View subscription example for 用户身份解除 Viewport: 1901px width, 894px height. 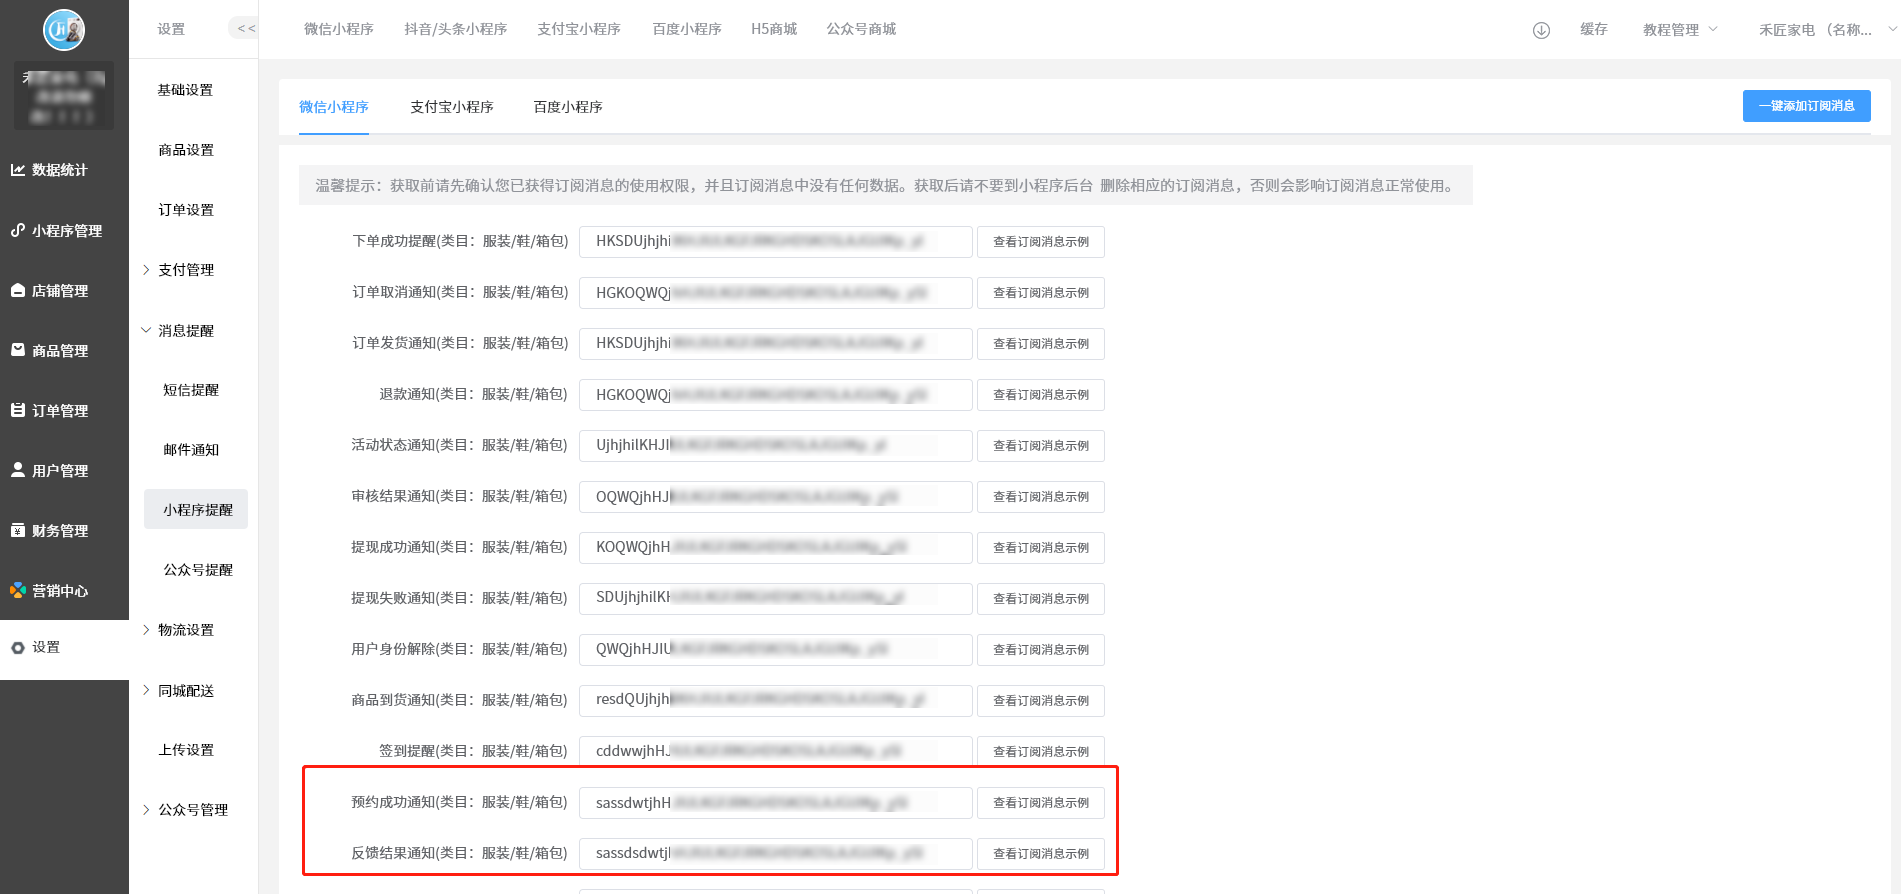[1041, 650]
